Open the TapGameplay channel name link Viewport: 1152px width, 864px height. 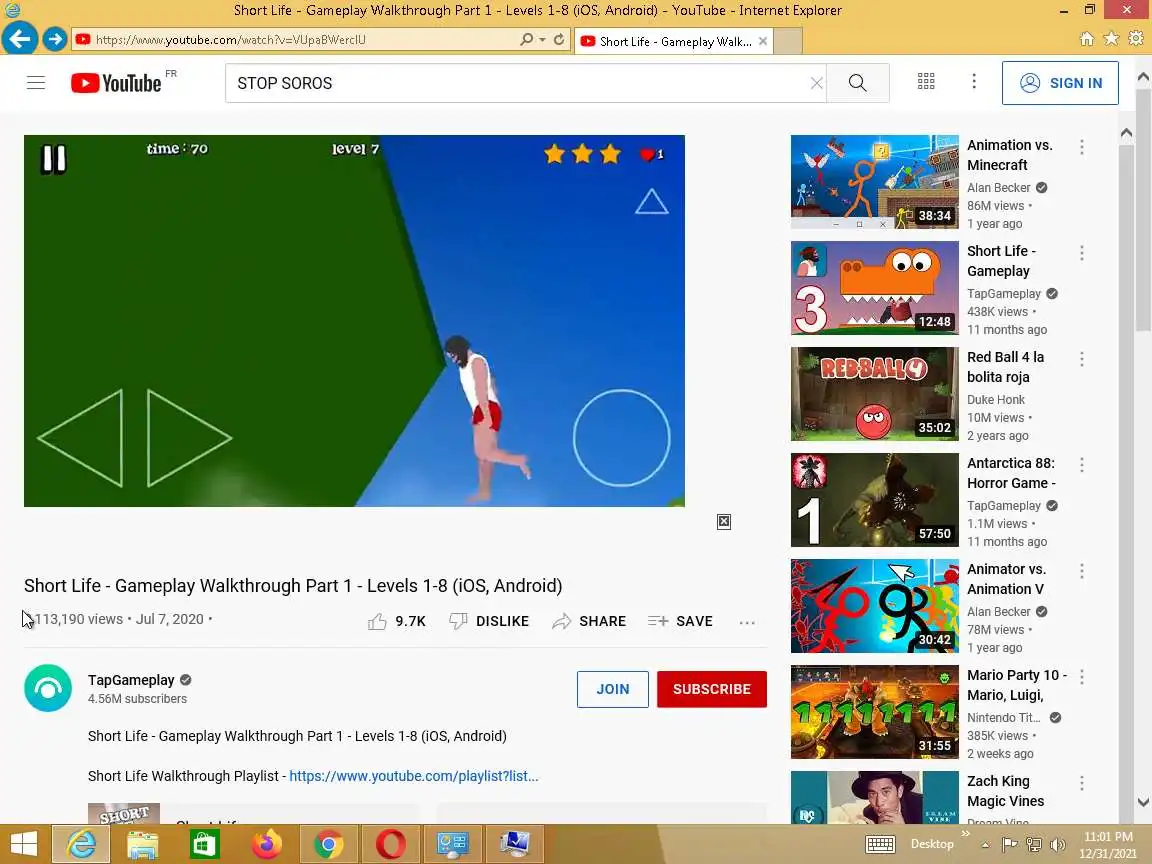pyautogui.click(x=131, y=680)
